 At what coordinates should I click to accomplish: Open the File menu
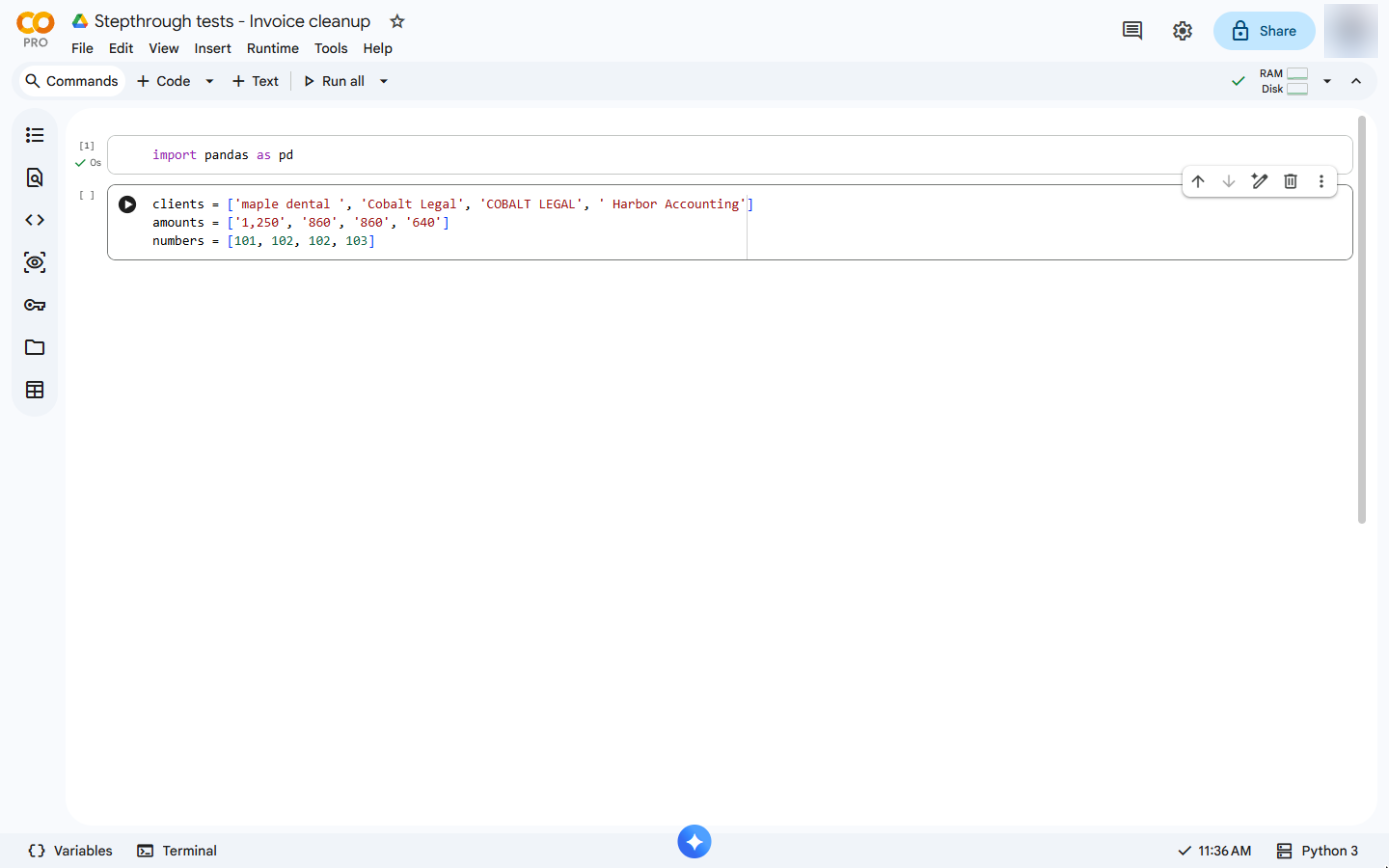[x=82, y=48]
